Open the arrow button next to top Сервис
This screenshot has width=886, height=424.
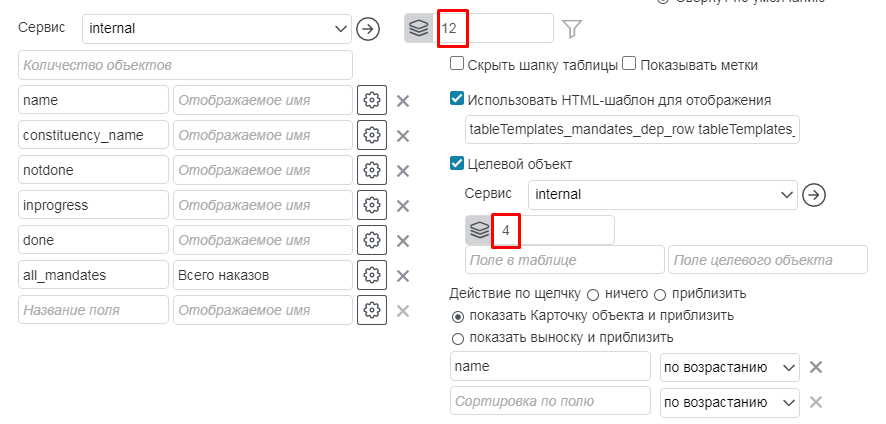click(369, 29)
